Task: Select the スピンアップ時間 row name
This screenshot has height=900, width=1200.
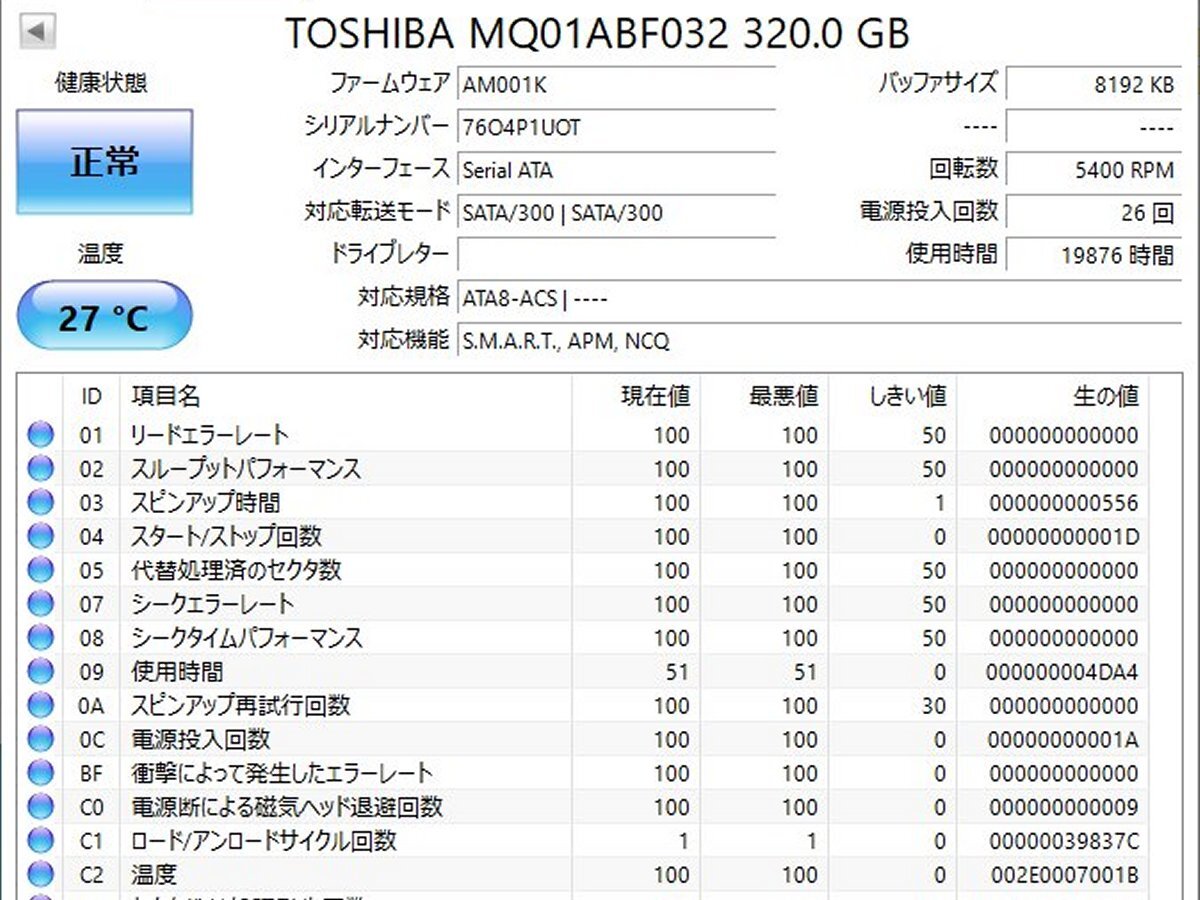Action: click(x=206, y=503)
